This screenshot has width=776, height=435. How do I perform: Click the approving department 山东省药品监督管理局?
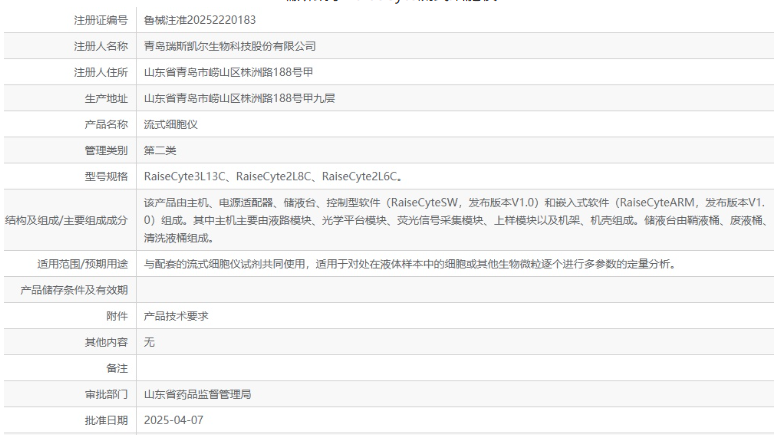tap(197, 394)
